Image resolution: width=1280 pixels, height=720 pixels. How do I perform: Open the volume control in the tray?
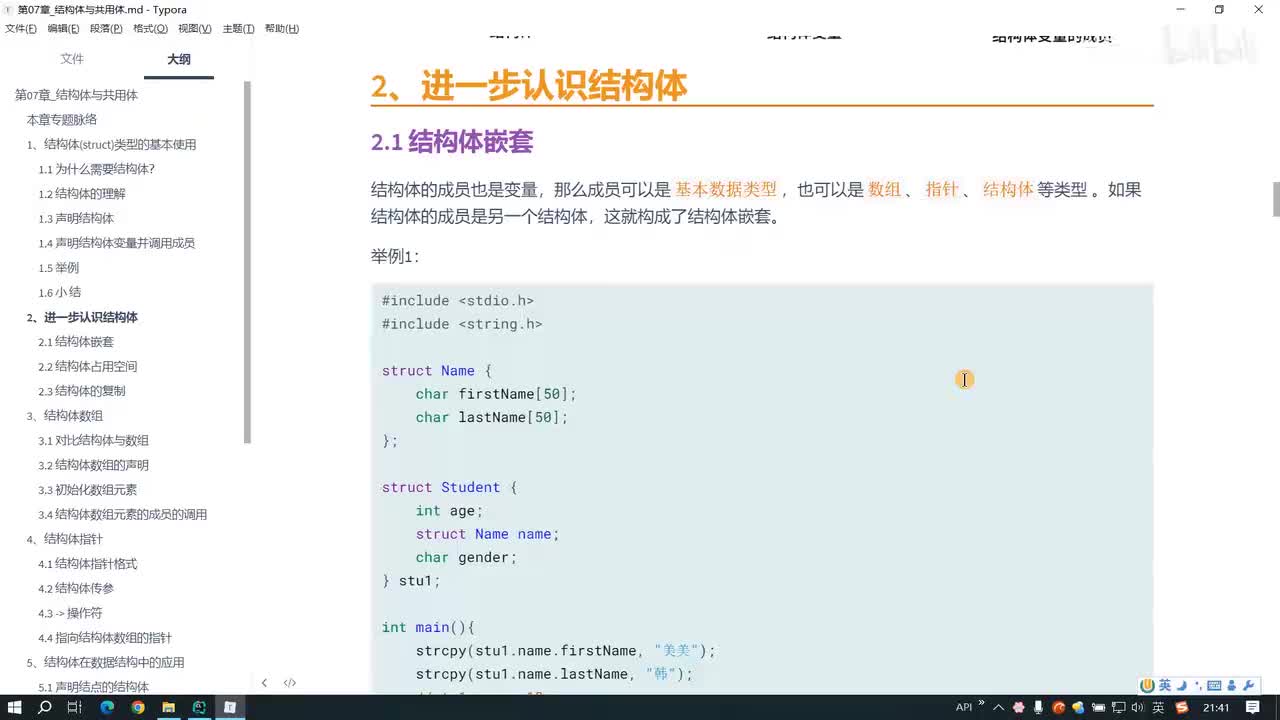click(x=1137, y=708)
